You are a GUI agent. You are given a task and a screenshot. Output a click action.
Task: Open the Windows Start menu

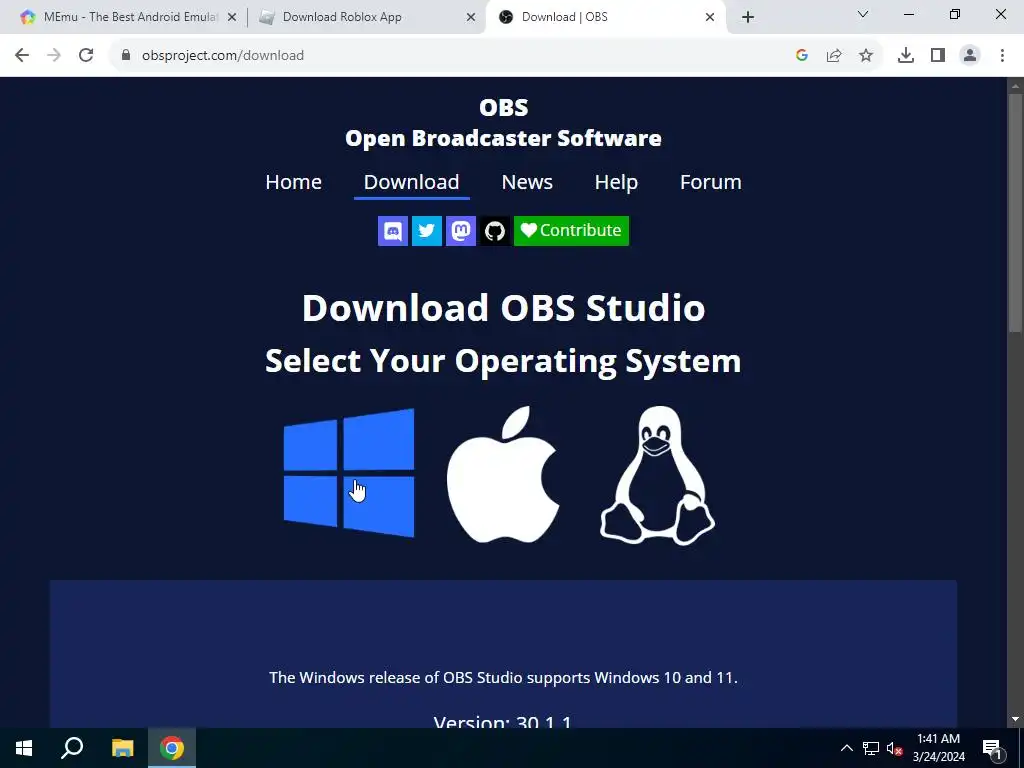[x=24, y=748]
